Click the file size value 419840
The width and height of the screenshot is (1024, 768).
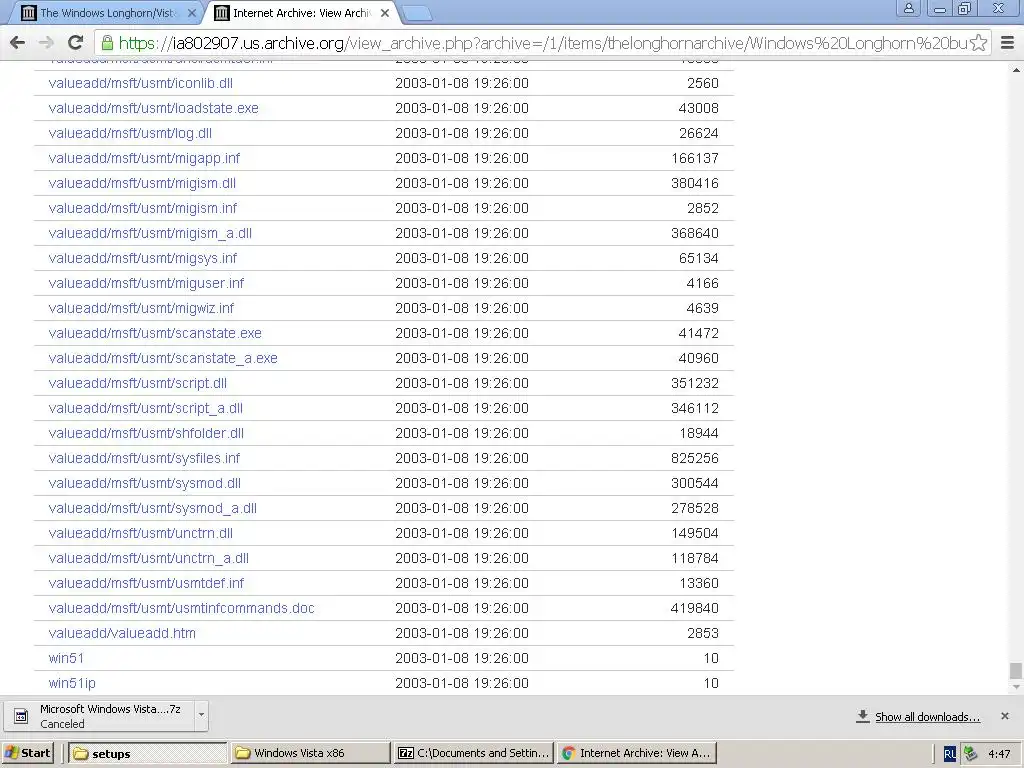695,608
